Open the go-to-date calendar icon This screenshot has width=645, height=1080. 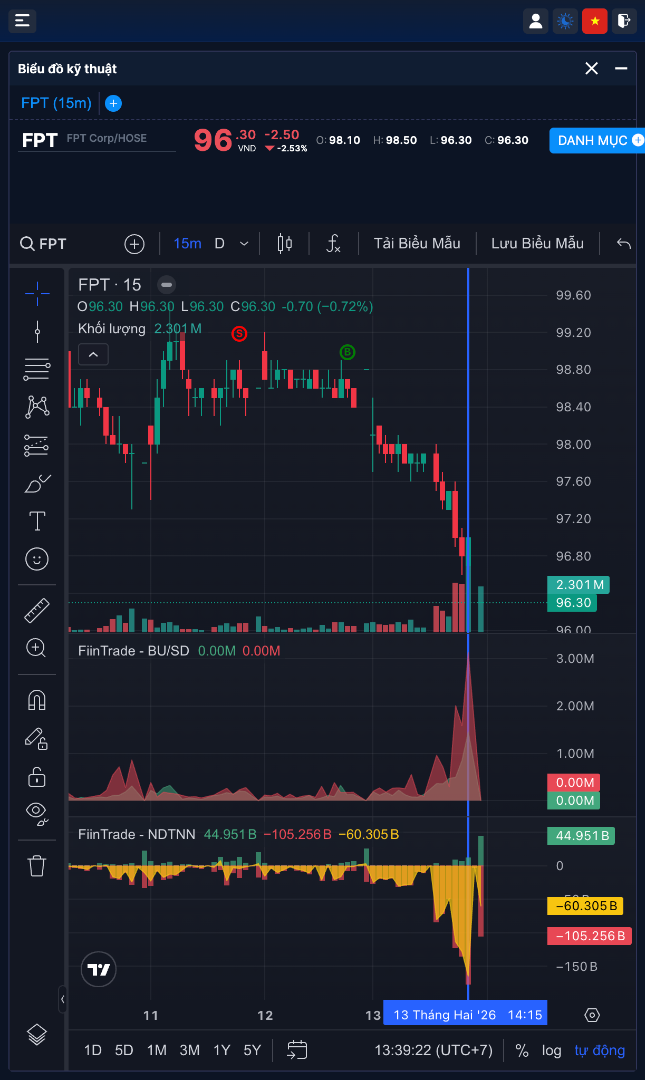[x=297, y=1050]
